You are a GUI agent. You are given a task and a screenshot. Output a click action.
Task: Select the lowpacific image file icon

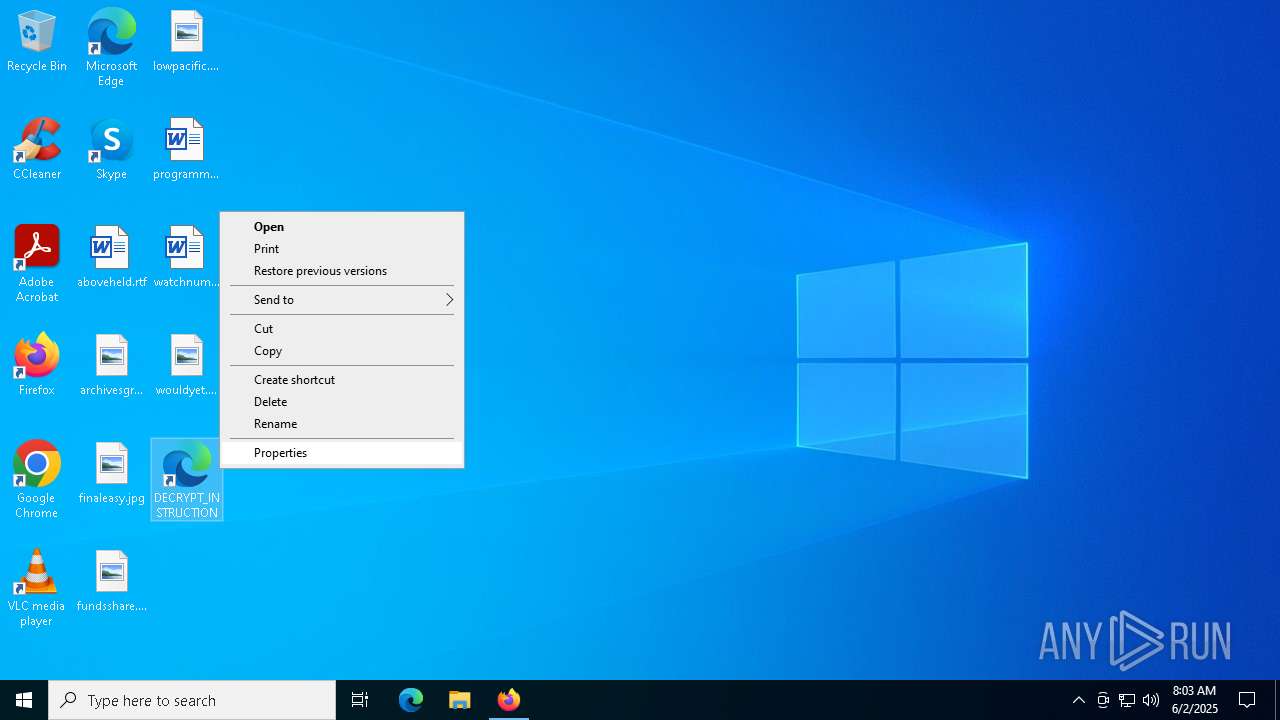pos(186,41)
